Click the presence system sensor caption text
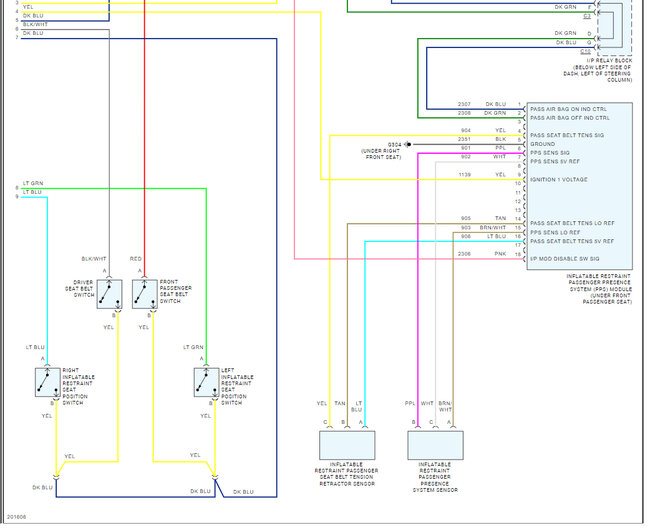 435,477
